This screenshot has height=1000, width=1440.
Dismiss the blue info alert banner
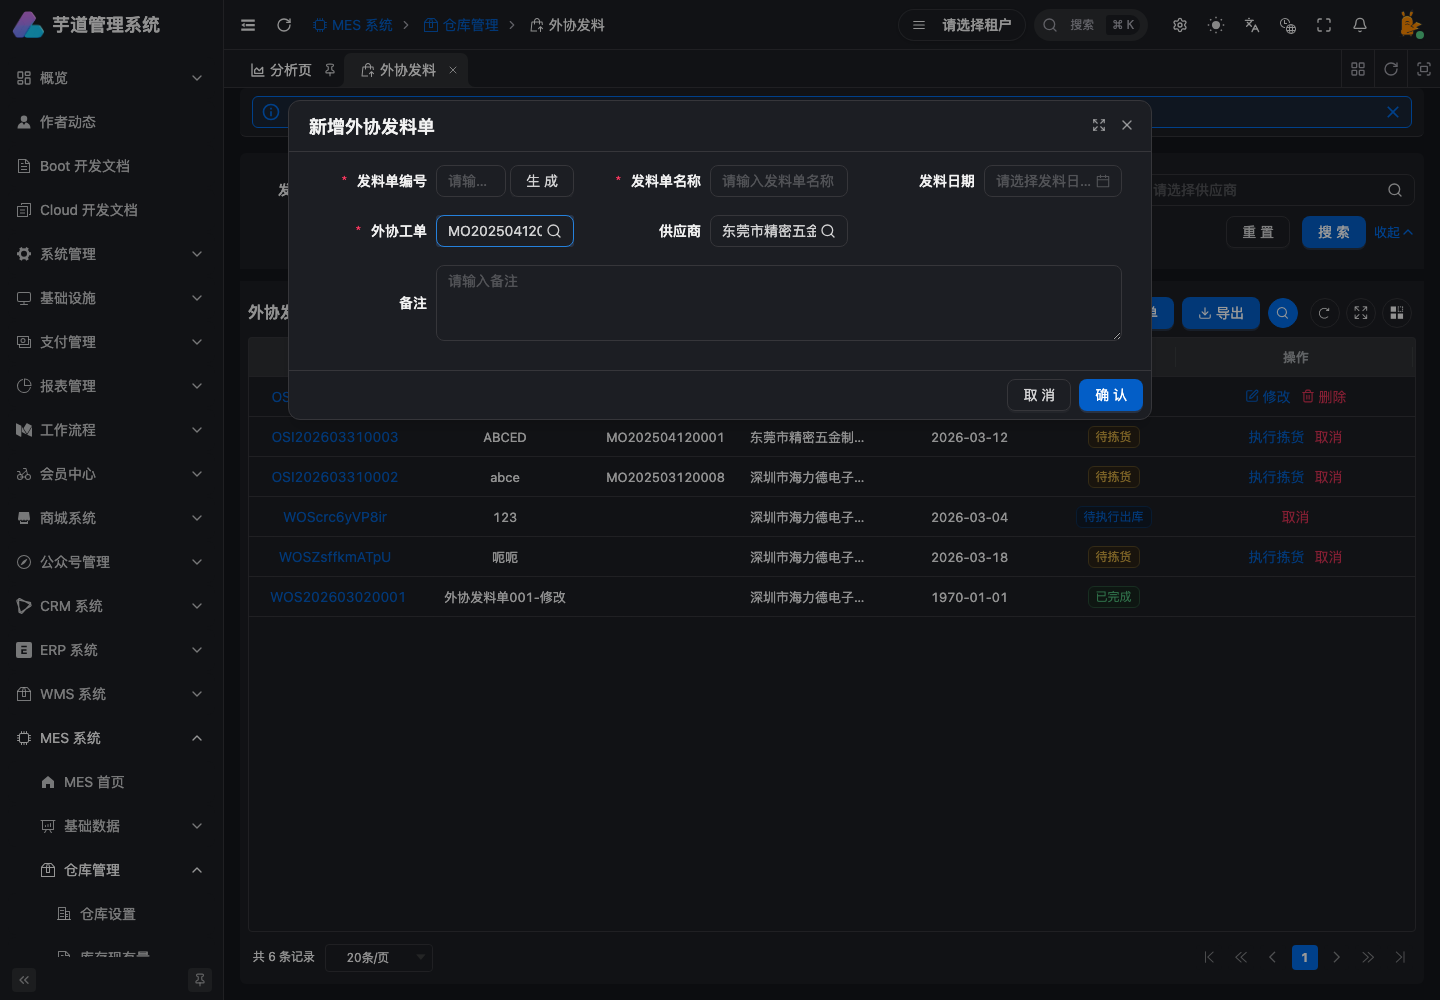(1393, 112)
